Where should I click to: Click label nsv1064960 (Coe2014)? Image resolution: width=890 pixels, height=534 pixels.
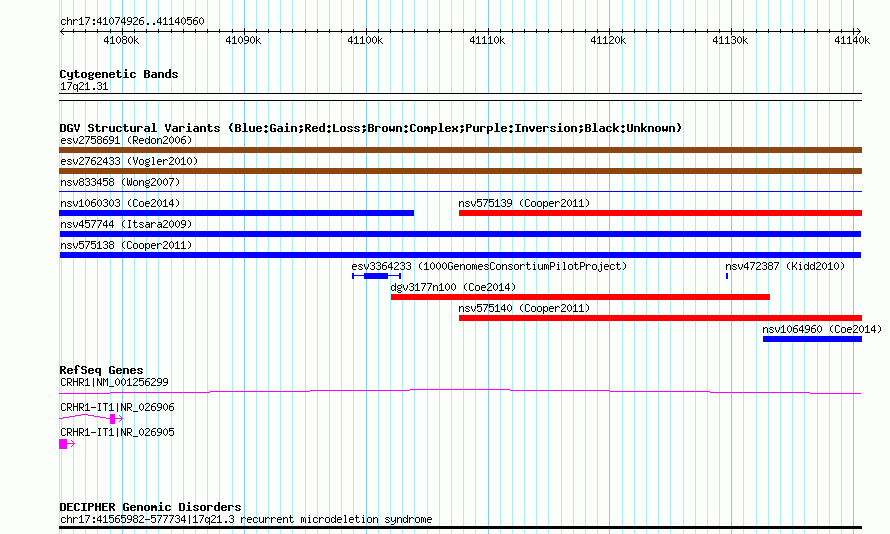tap(822, 329)
